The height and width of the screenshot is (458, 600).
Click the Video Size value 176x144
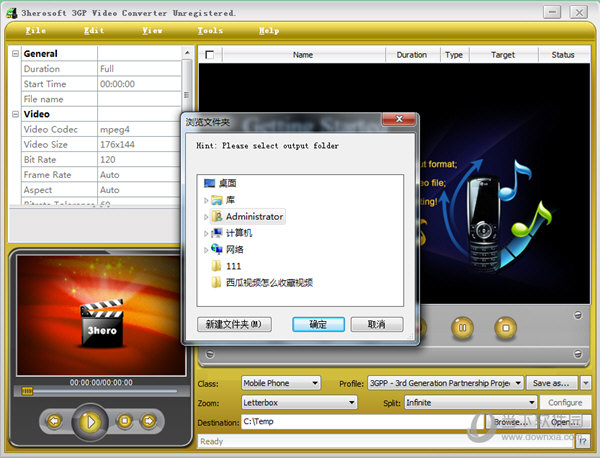tap(139, 145)
